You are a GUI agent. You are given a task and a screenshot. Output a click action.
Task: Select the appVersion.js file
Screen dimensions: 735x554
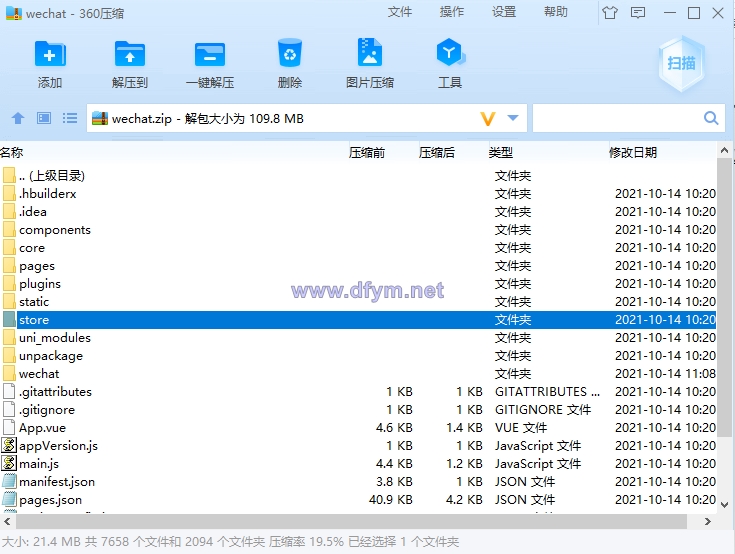pos(358,446)
